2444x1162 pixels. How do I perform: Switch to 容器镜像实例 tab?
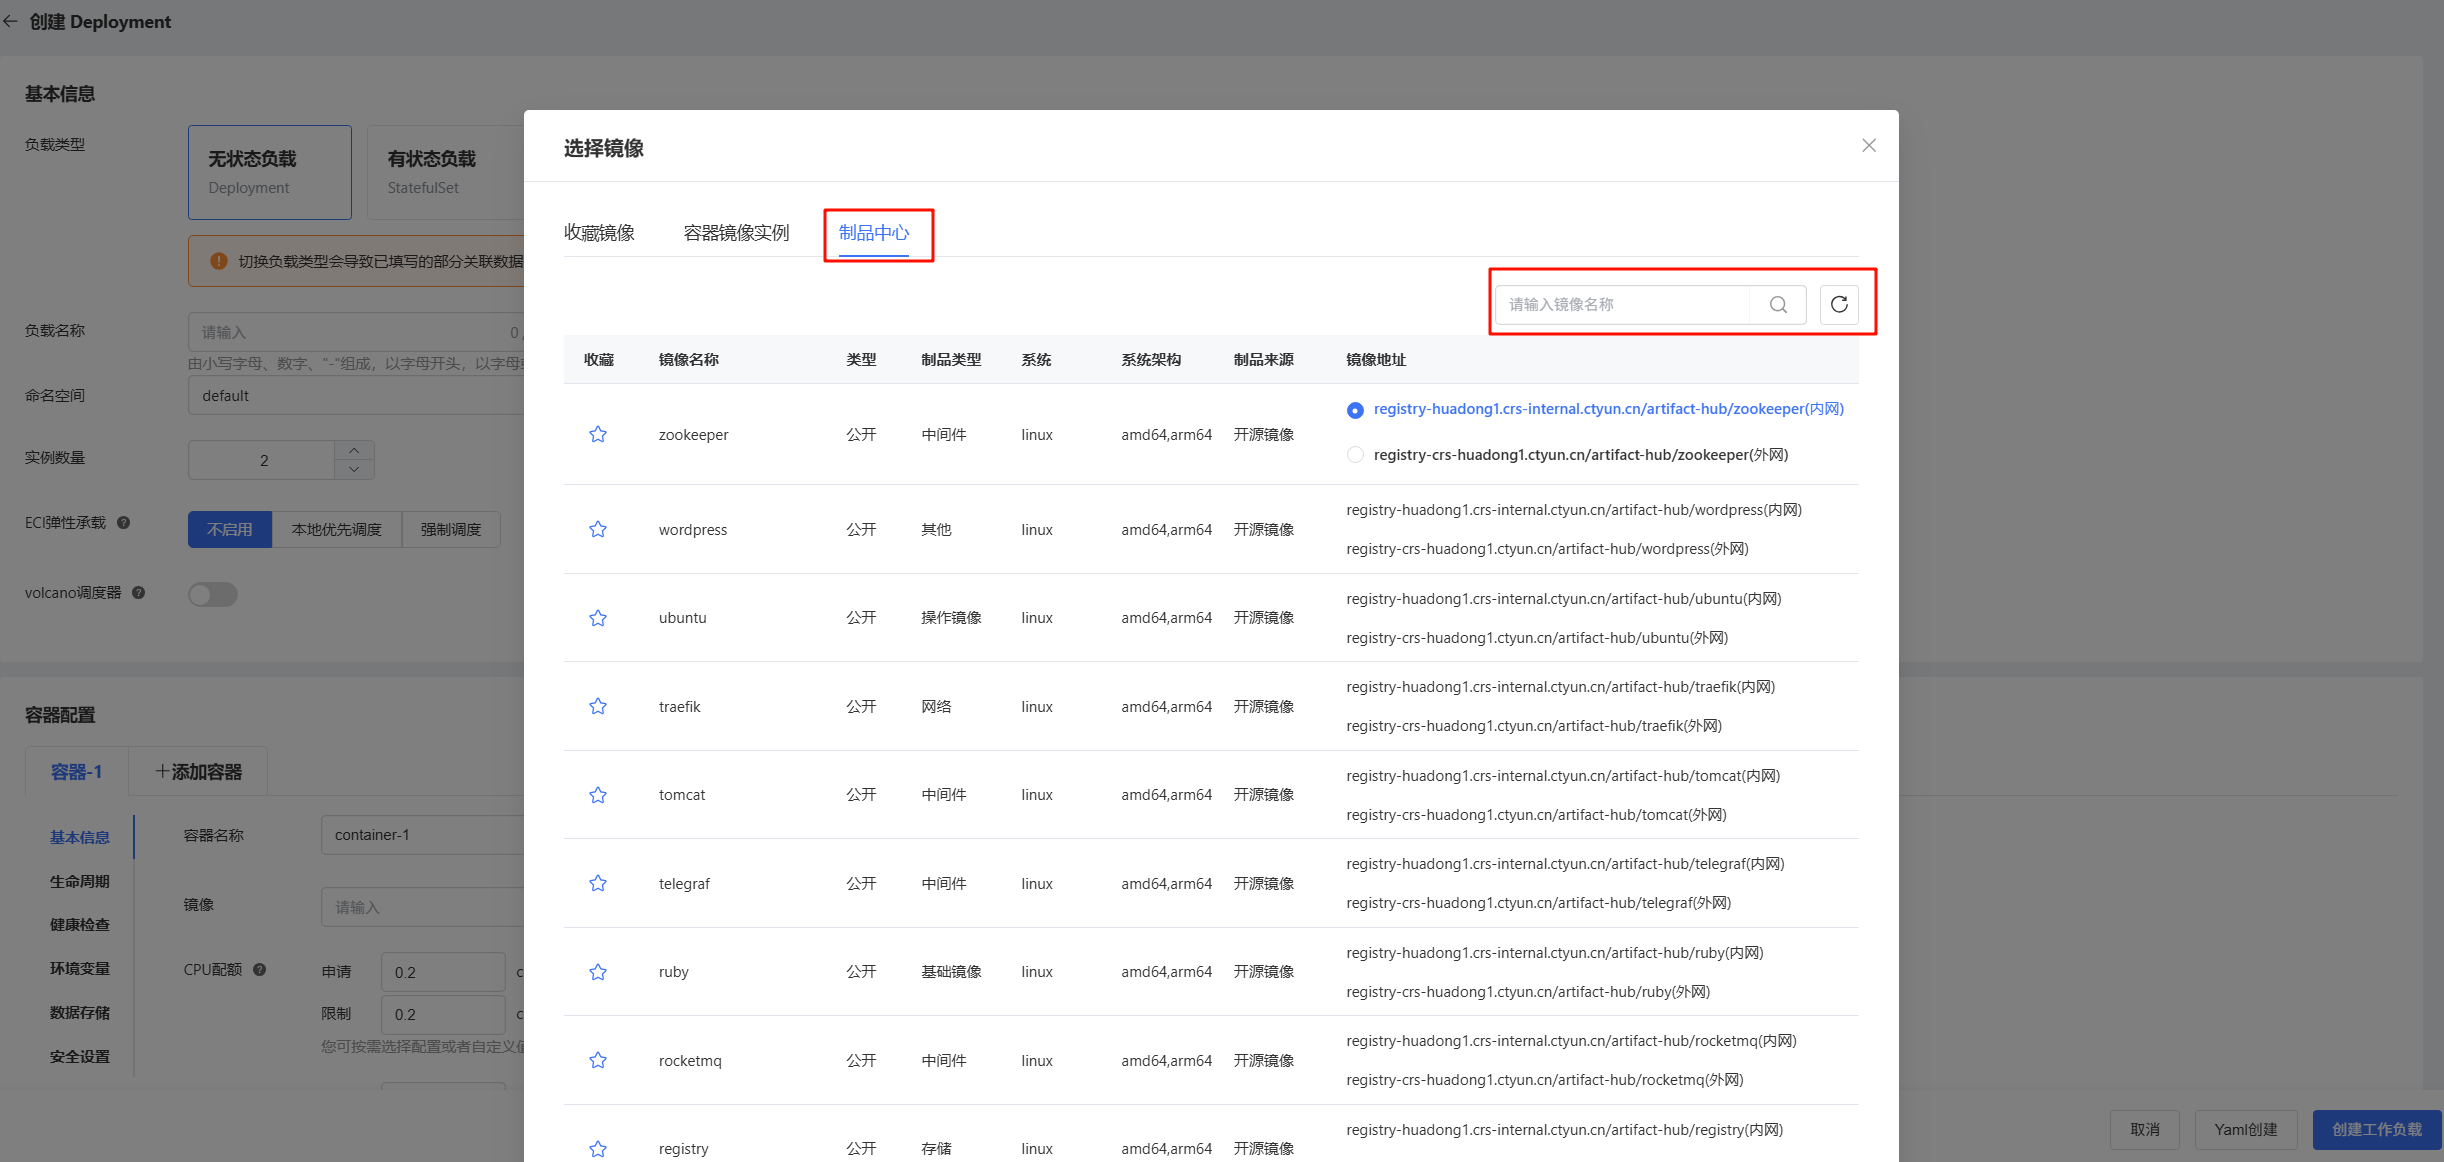point(736,233)
